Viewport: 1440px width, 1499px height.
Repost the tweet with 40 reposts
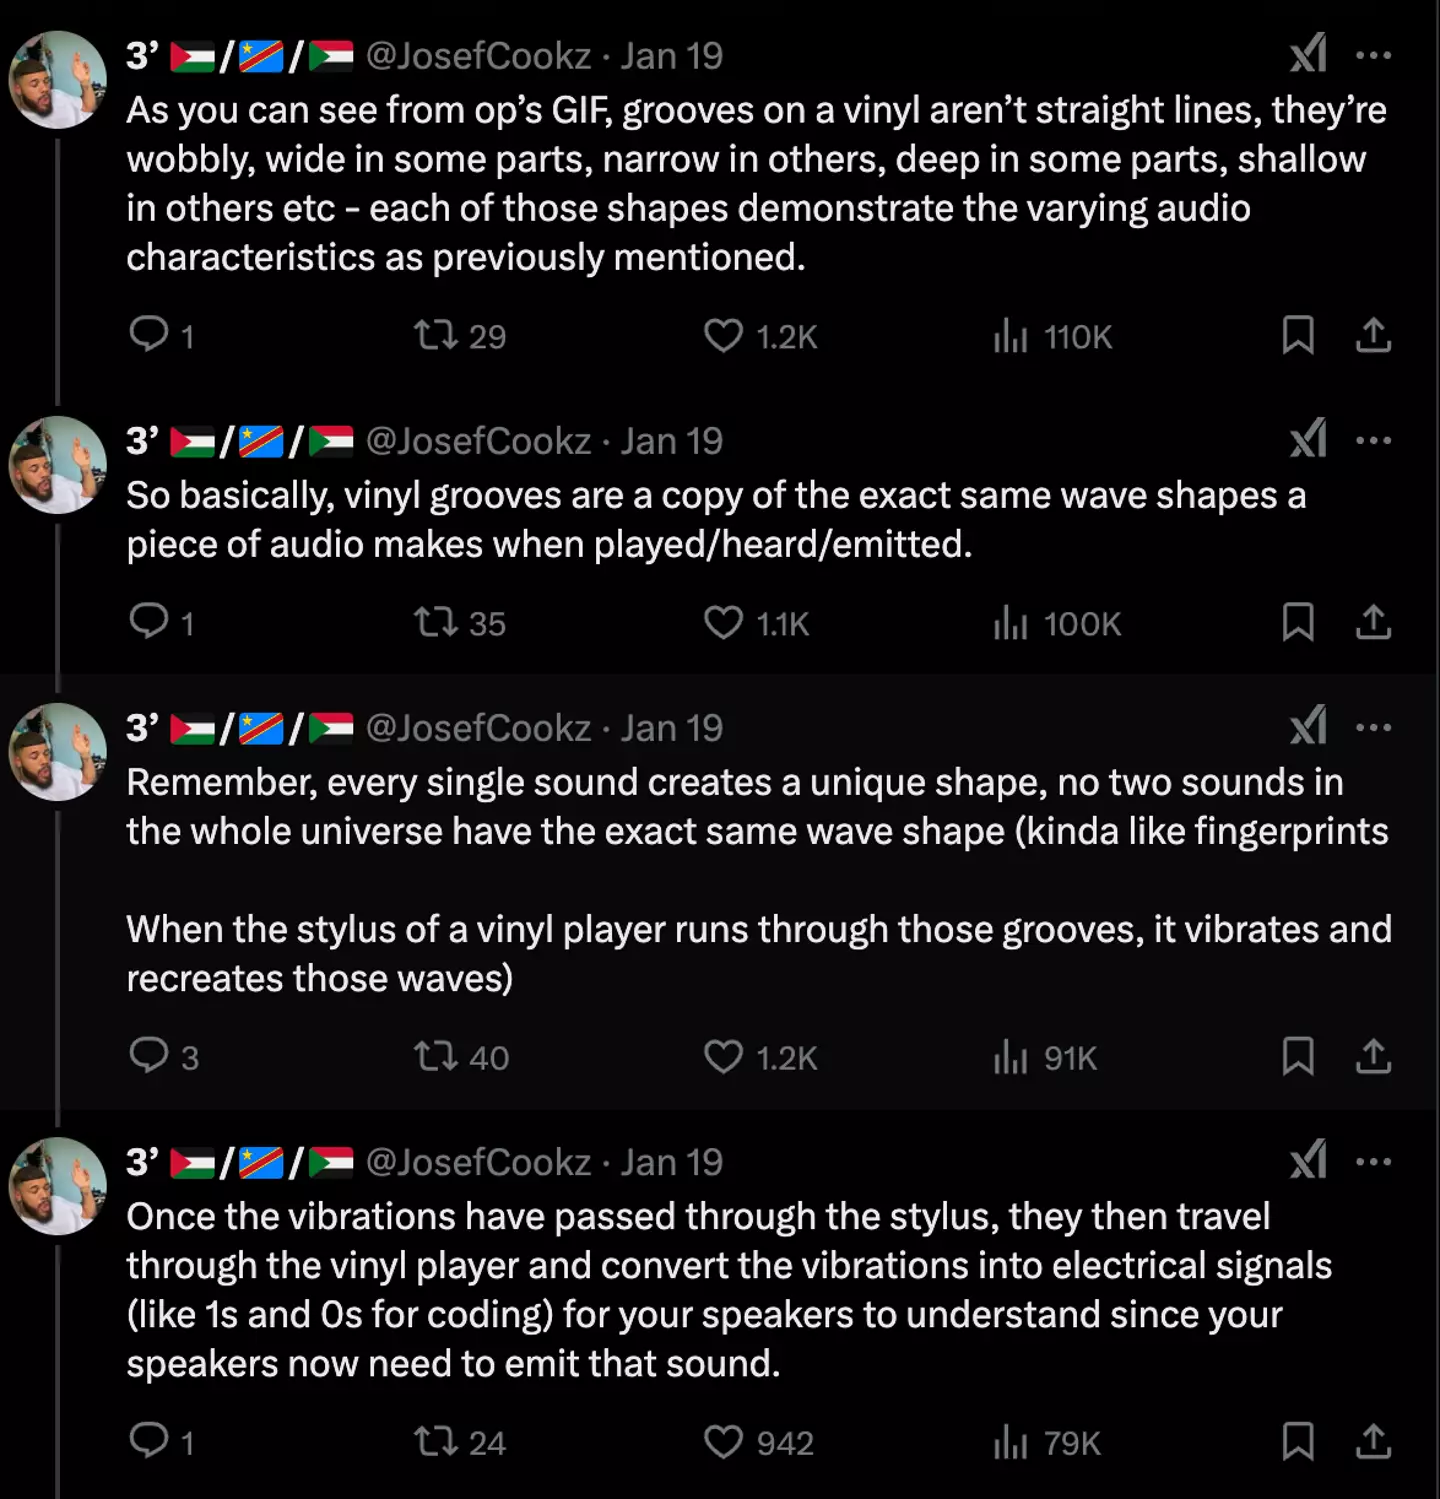click(x=437, y=1057)
